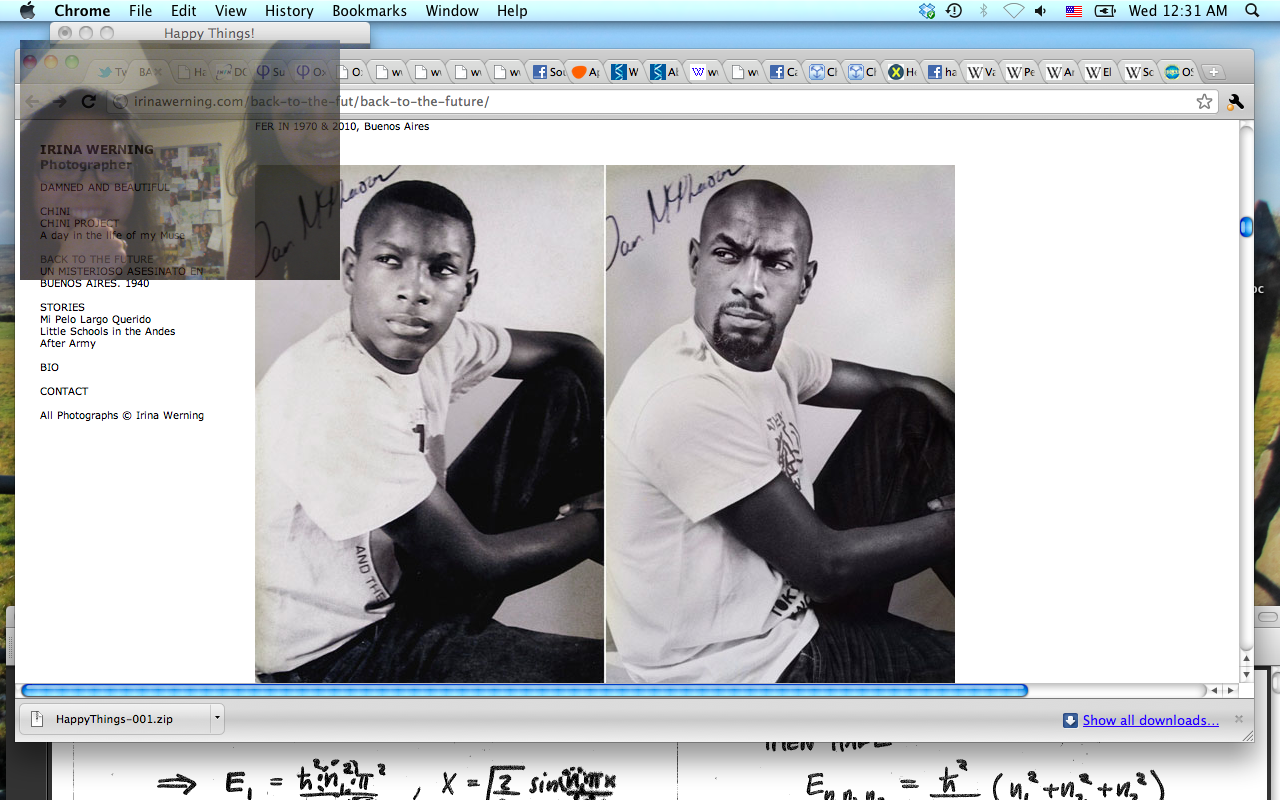
Task: Reload the page with the refresh icon
Action: (x=88, y=101)
